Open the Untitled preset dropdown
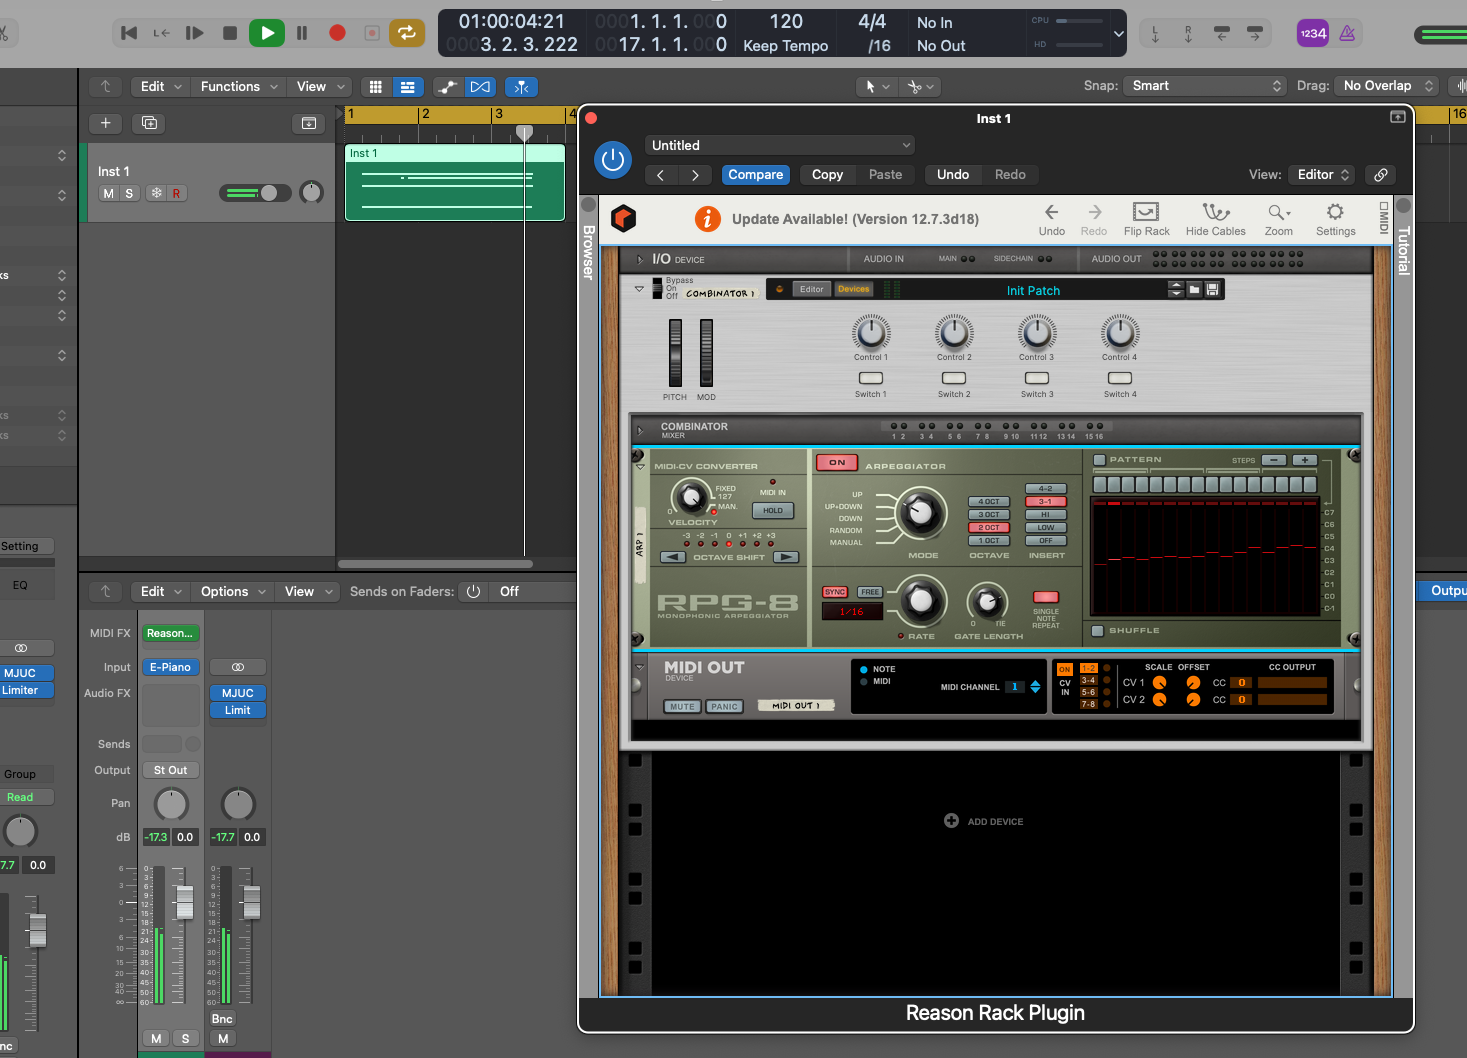This screenshot has width=1467, height=1058. point(779,146)
